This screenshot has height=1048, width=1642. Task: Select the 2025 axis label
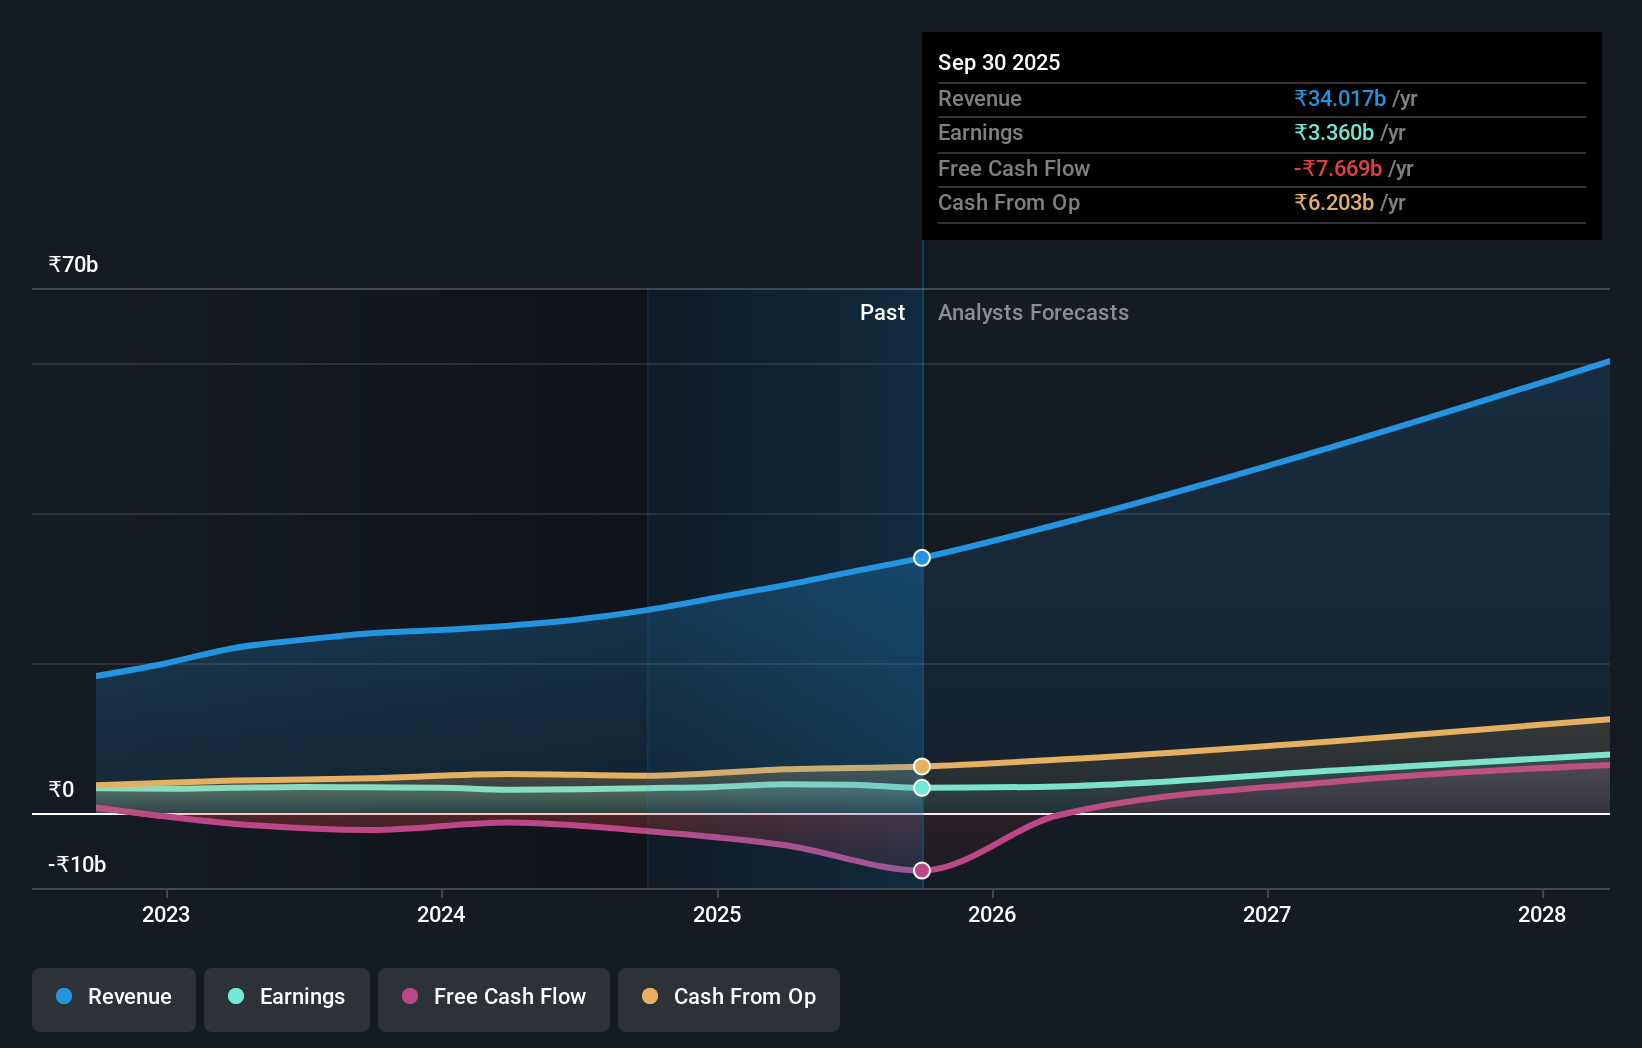717,914
